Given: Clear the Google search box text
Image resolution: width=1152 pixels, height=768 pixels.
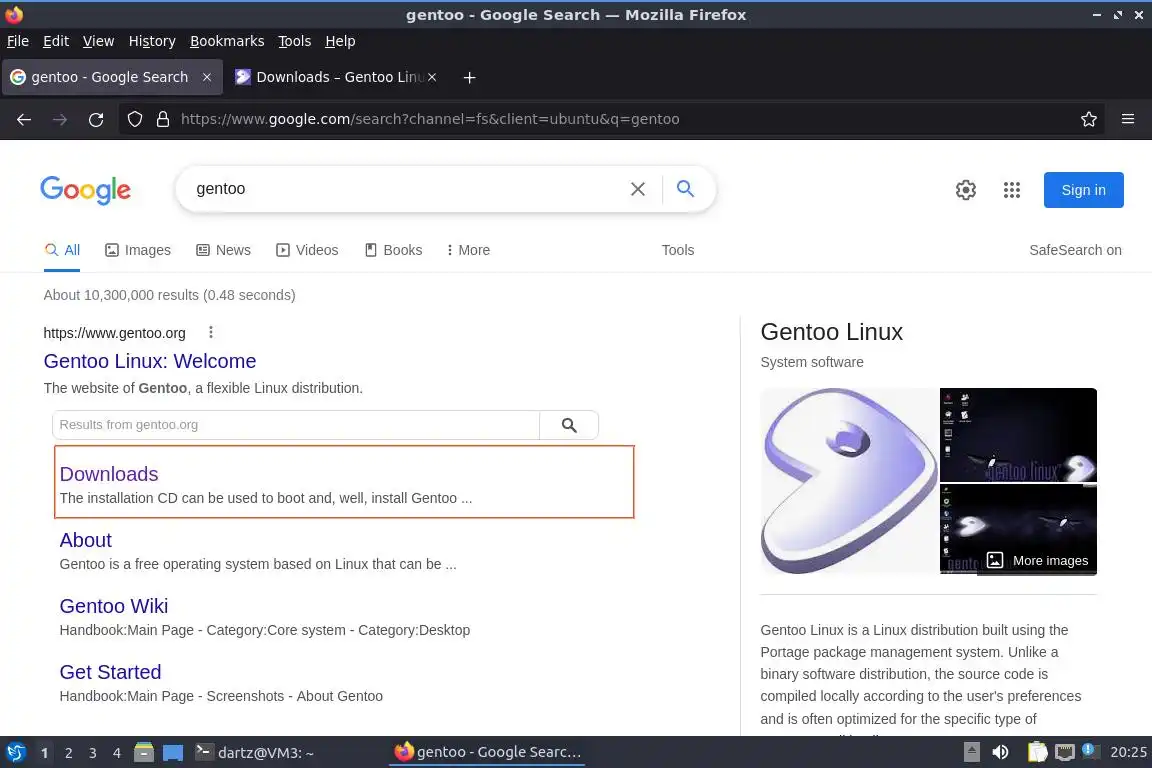Looking at the screenshot, I should click(x=638, y=189).
